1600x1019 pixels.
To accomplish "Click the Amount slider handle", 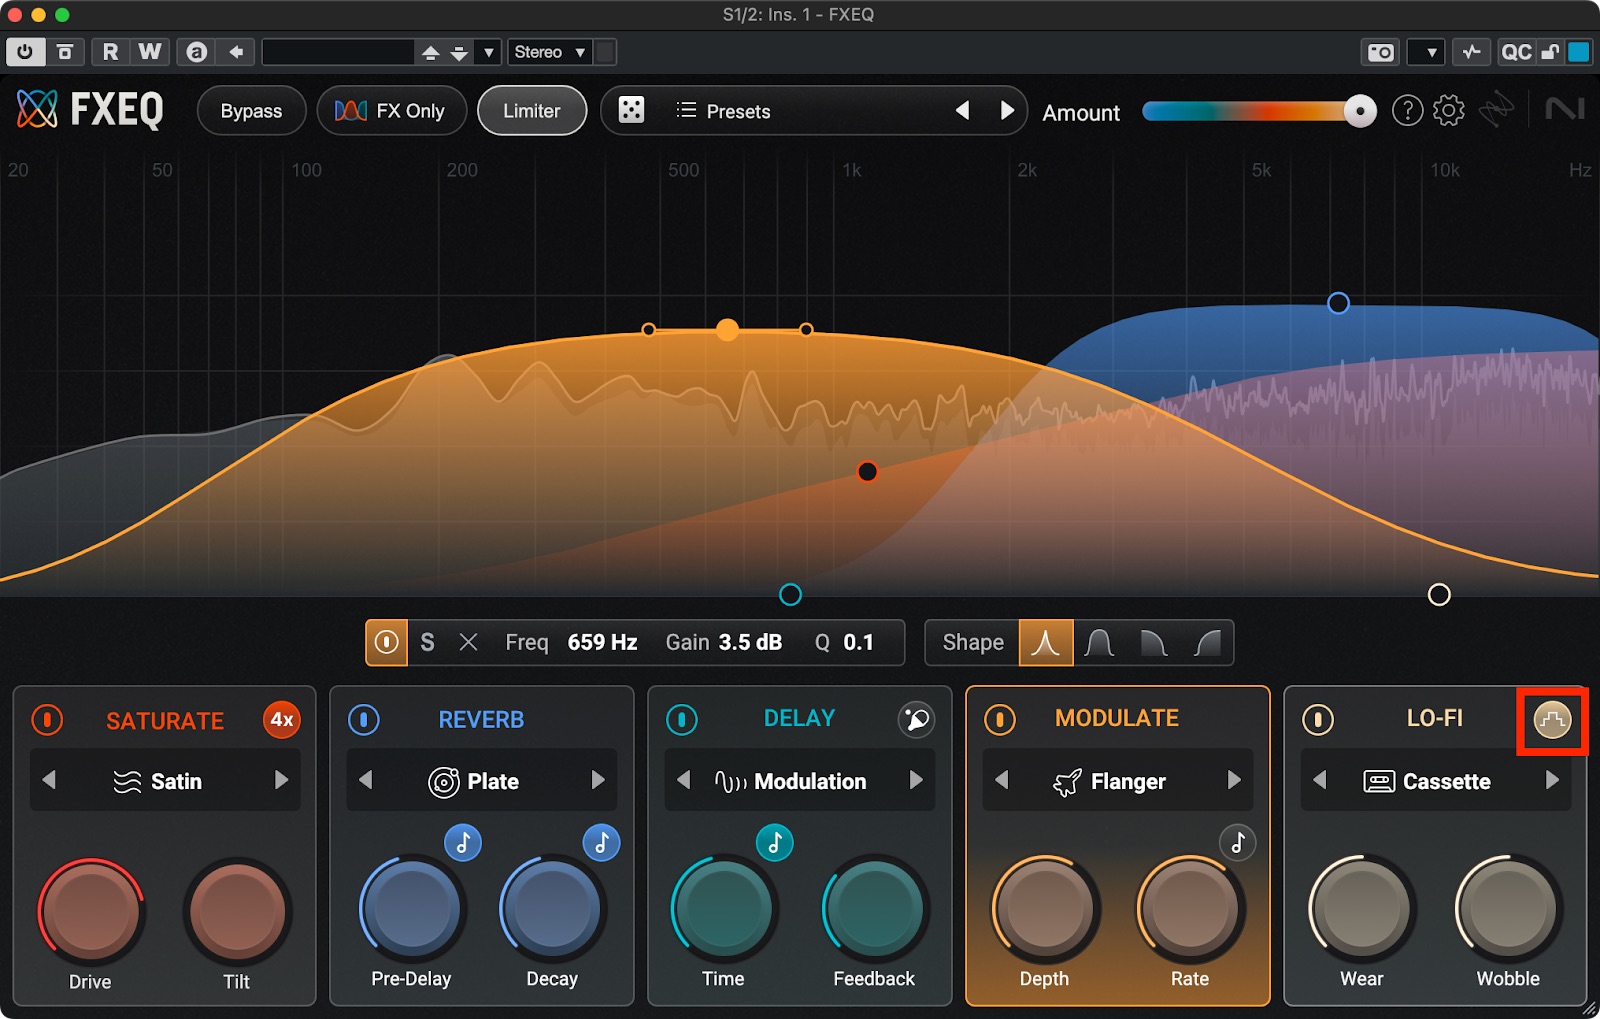I will point(1360,111).
